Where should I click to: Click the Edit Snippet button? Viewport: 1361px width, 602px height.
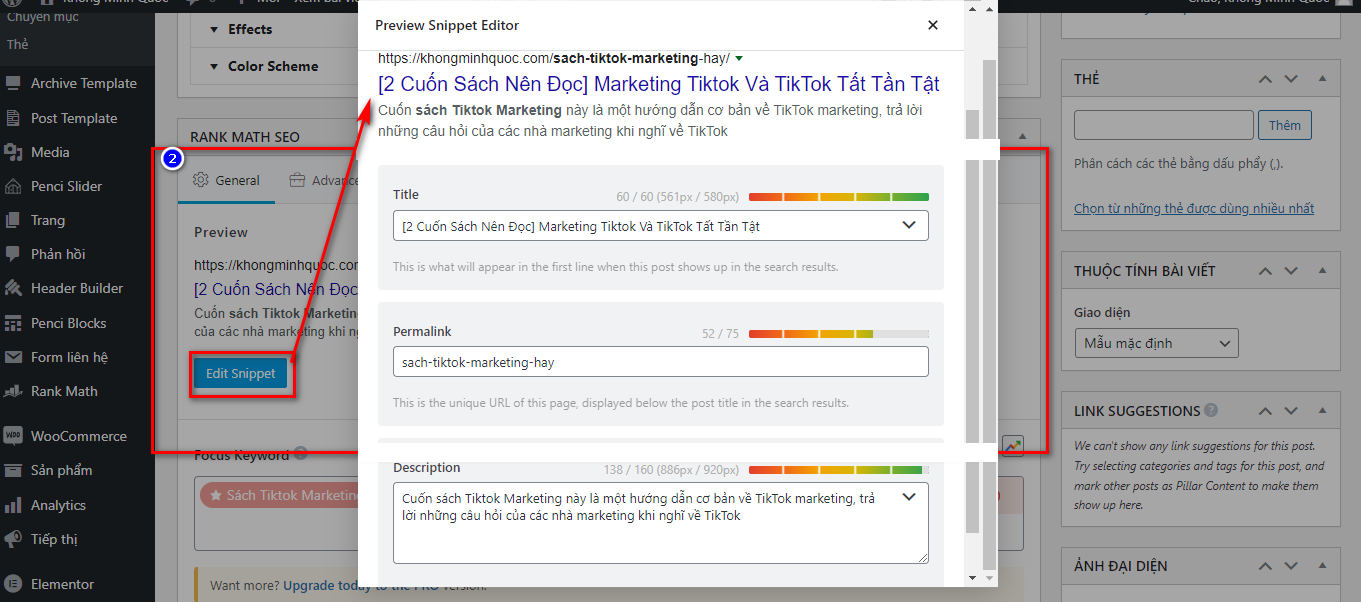(240, 372)
